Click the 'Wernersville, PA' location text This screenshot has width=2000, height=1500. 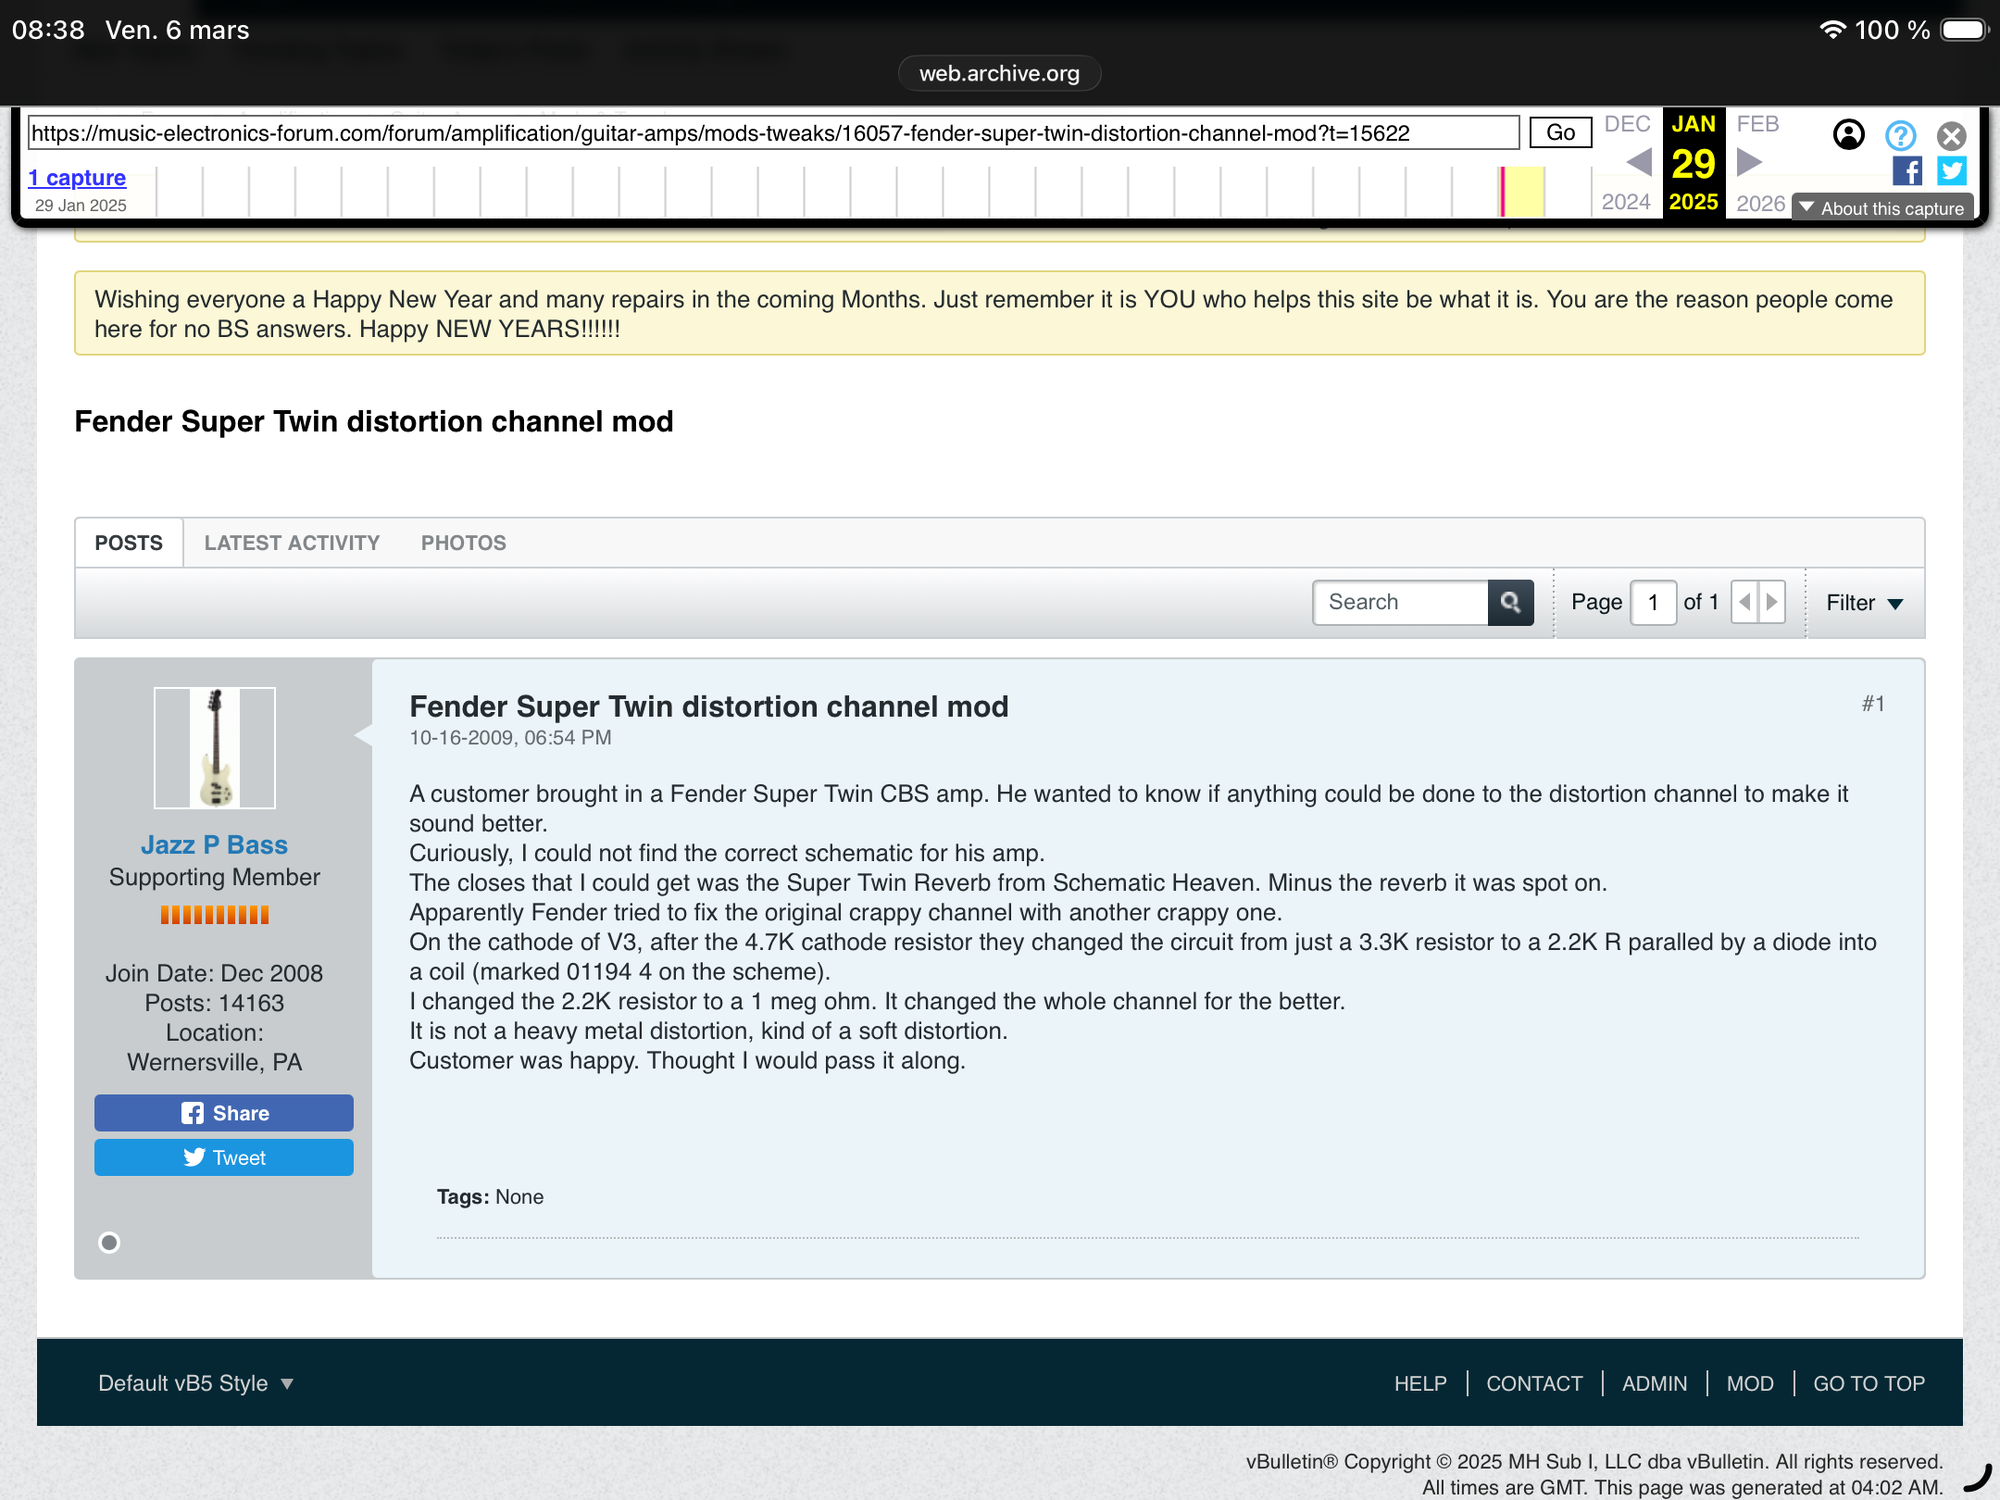click(214, 1062)
